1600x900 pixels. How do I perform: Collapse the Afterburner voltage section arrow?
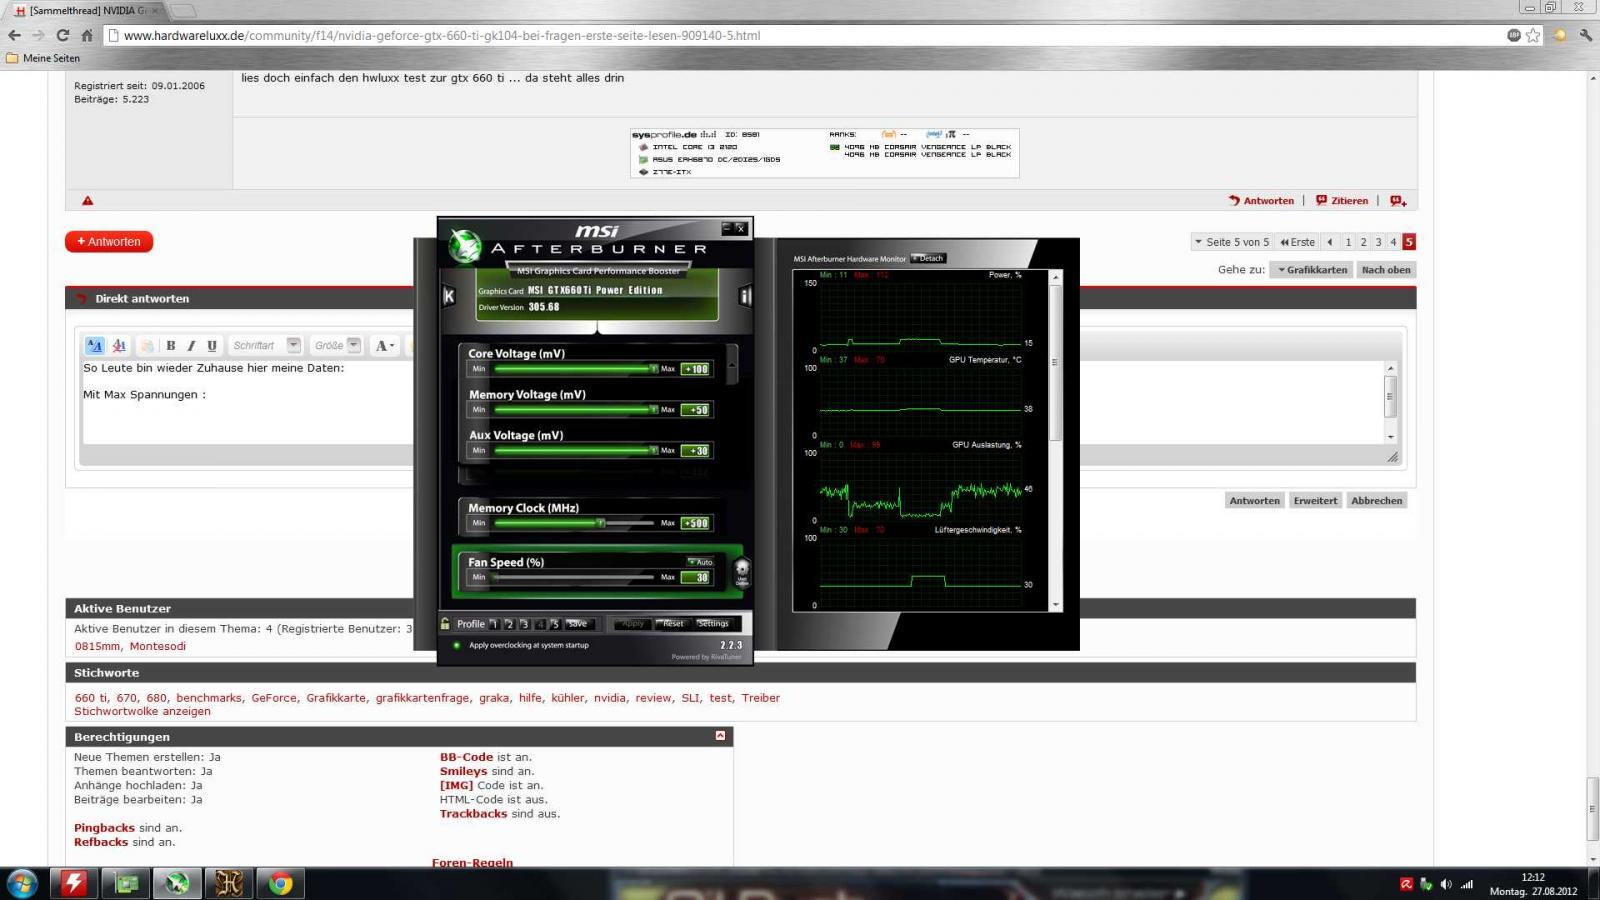pos(733,366)
